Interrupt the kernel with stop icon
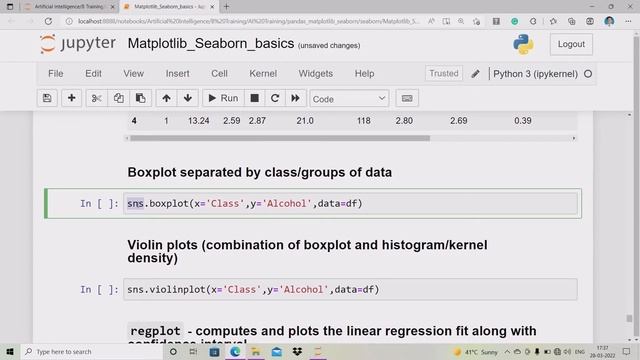The width and height of the screenshot is (640, 360). pos(254,98)
